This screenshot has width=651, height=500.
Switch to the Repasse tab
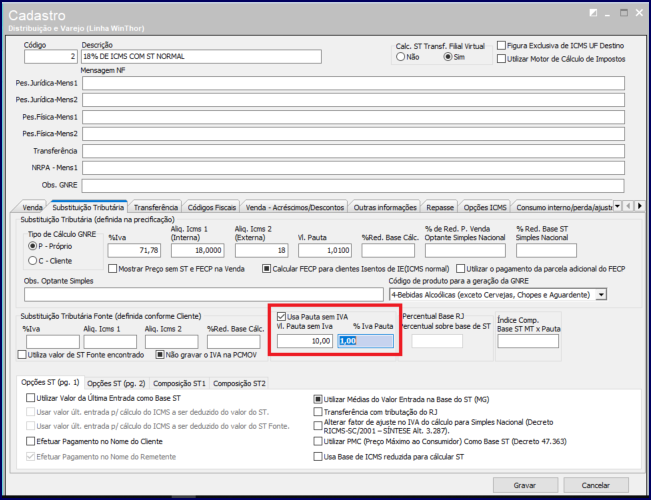point(440,207)
